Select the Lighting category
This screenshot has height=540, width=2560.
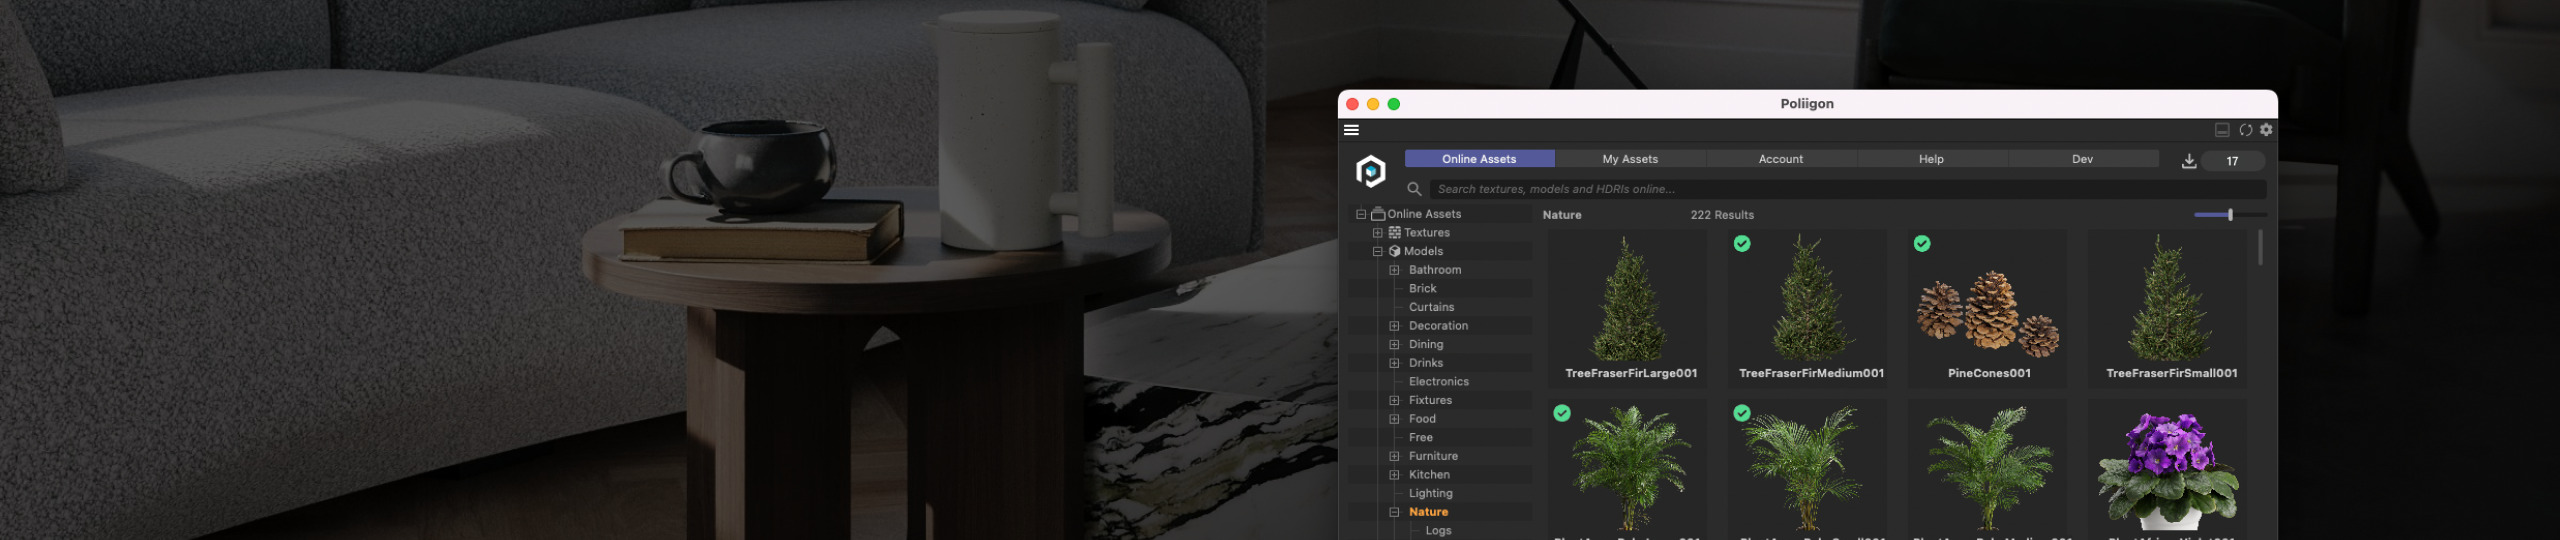[1430, 493]
